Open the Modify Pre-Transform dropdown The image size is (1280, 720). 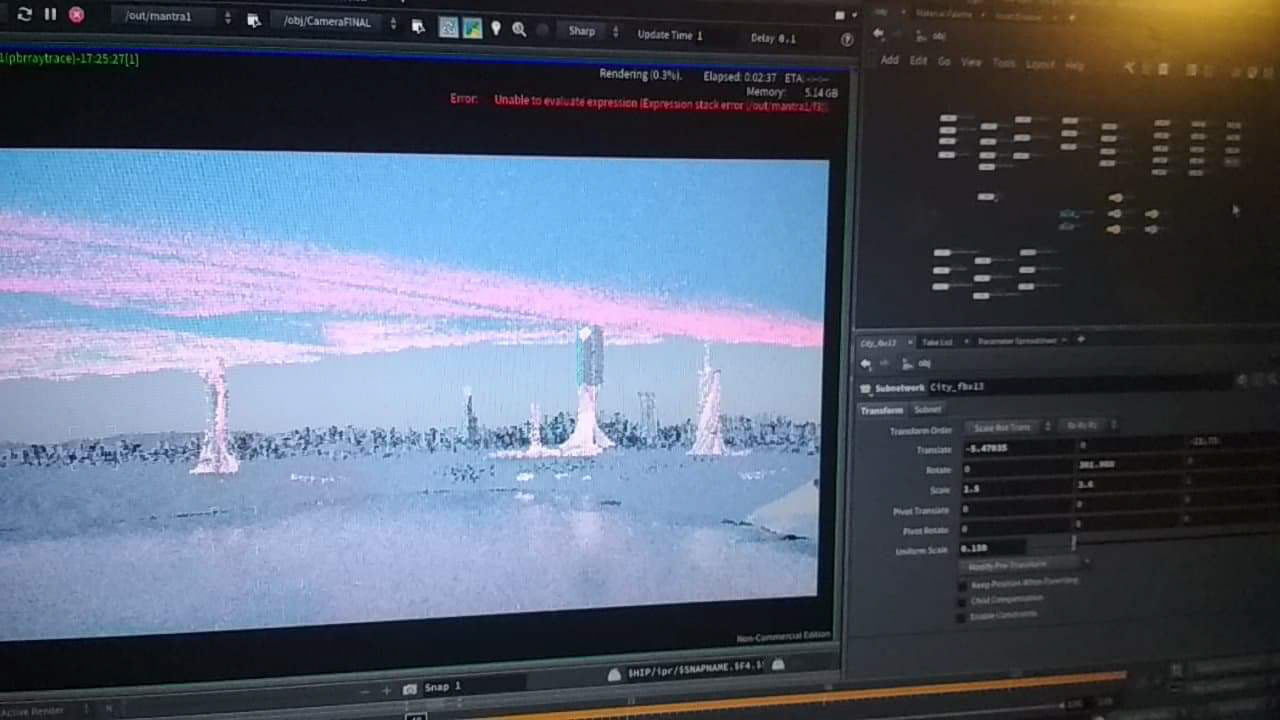(1026, 565)
